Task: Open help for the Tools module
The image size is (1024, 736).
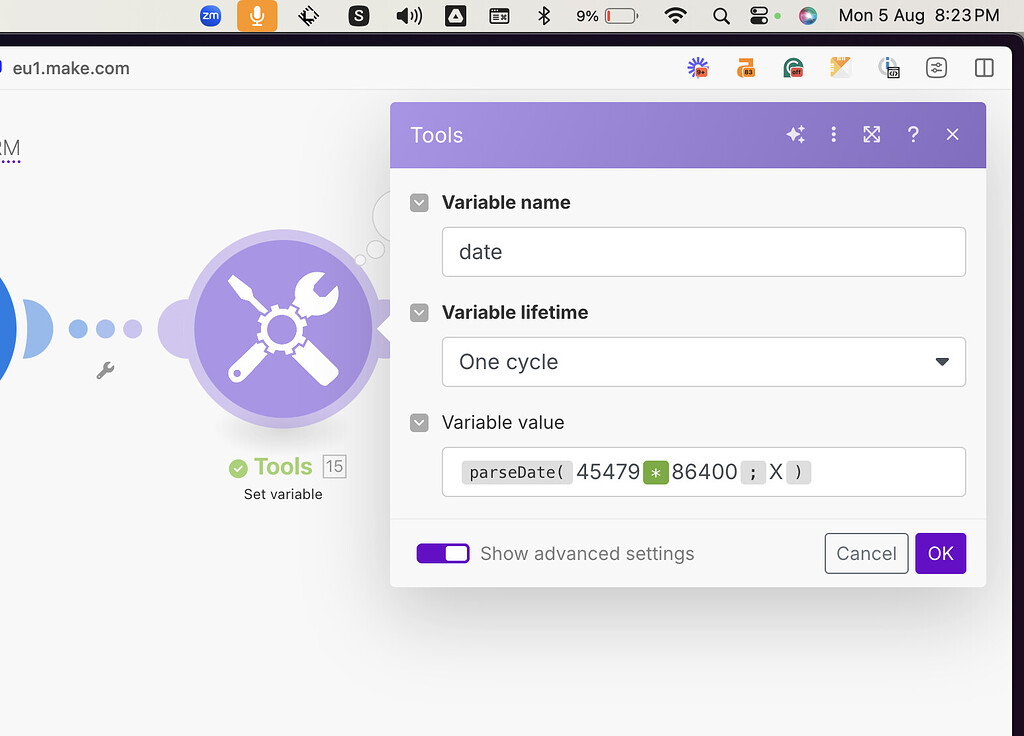Action: click(913, 134)
